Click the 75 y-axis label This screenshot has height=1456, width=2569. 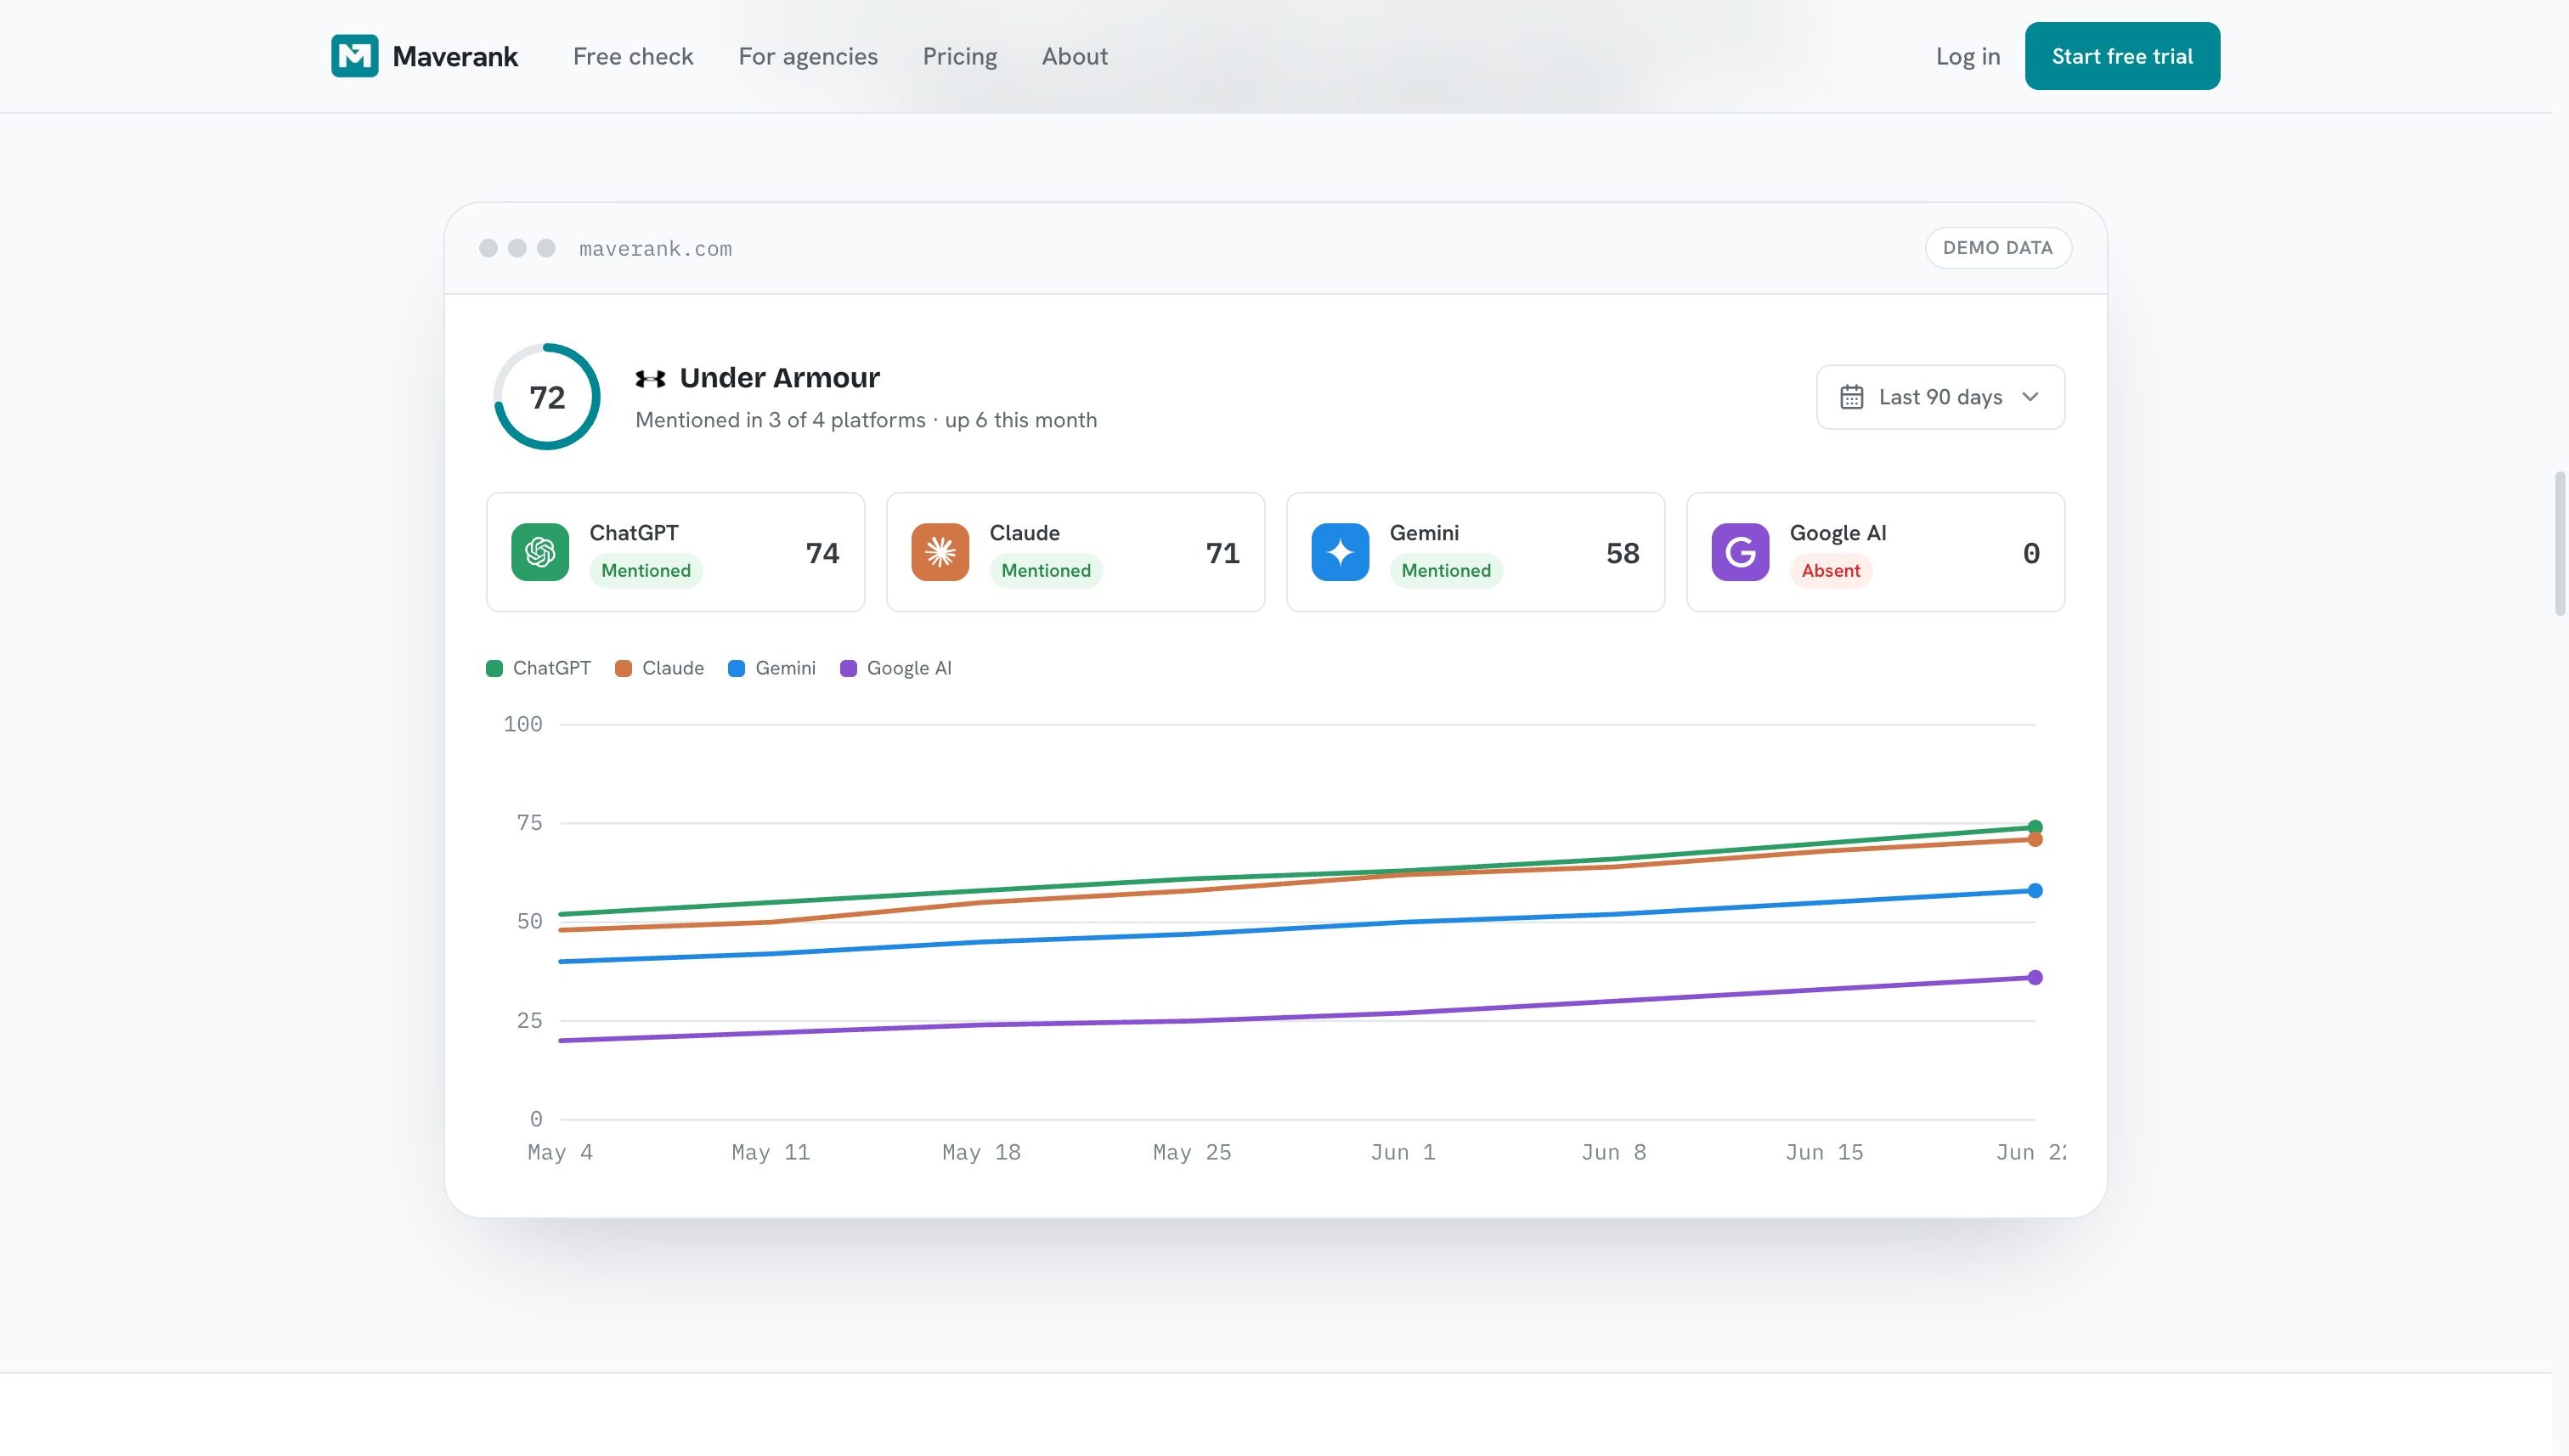(530, 823)
